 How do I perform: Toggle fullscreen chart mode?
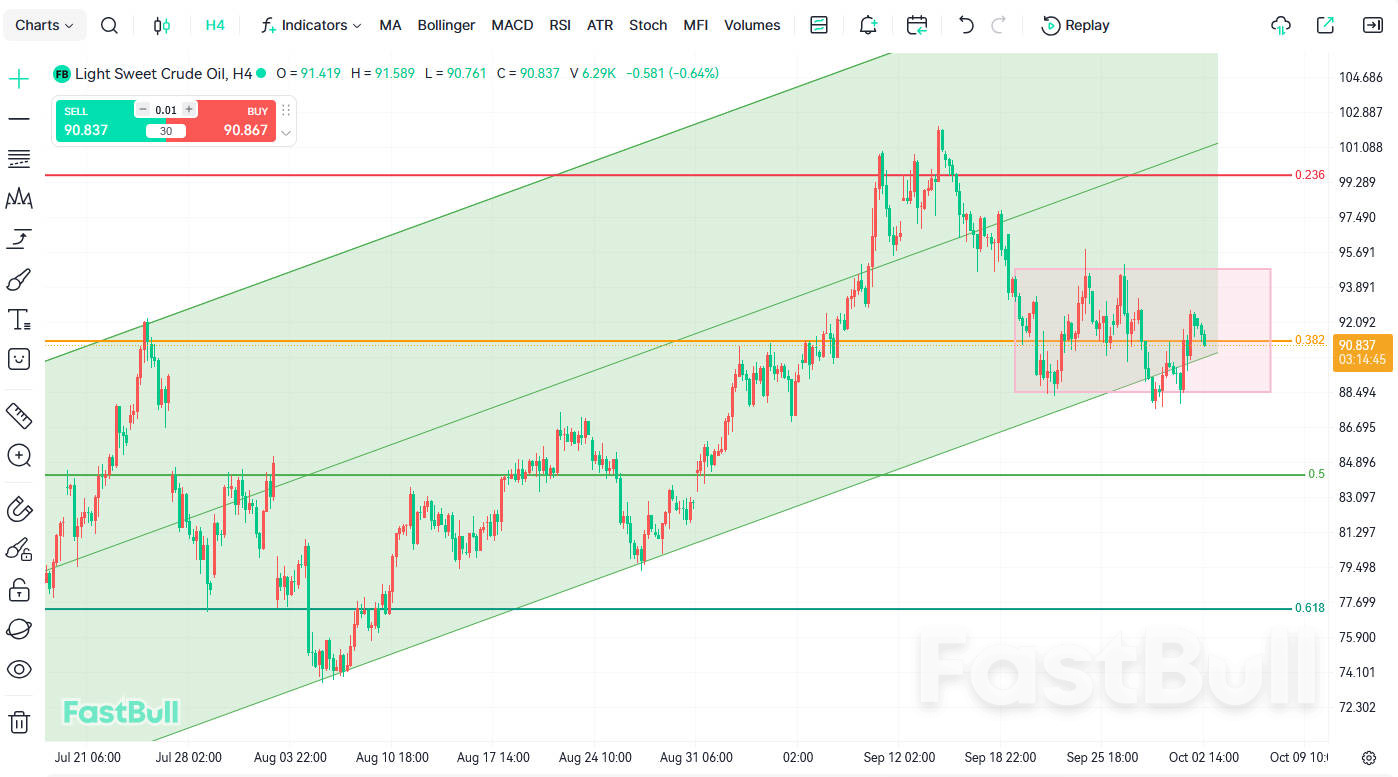tap(1373, 25)
